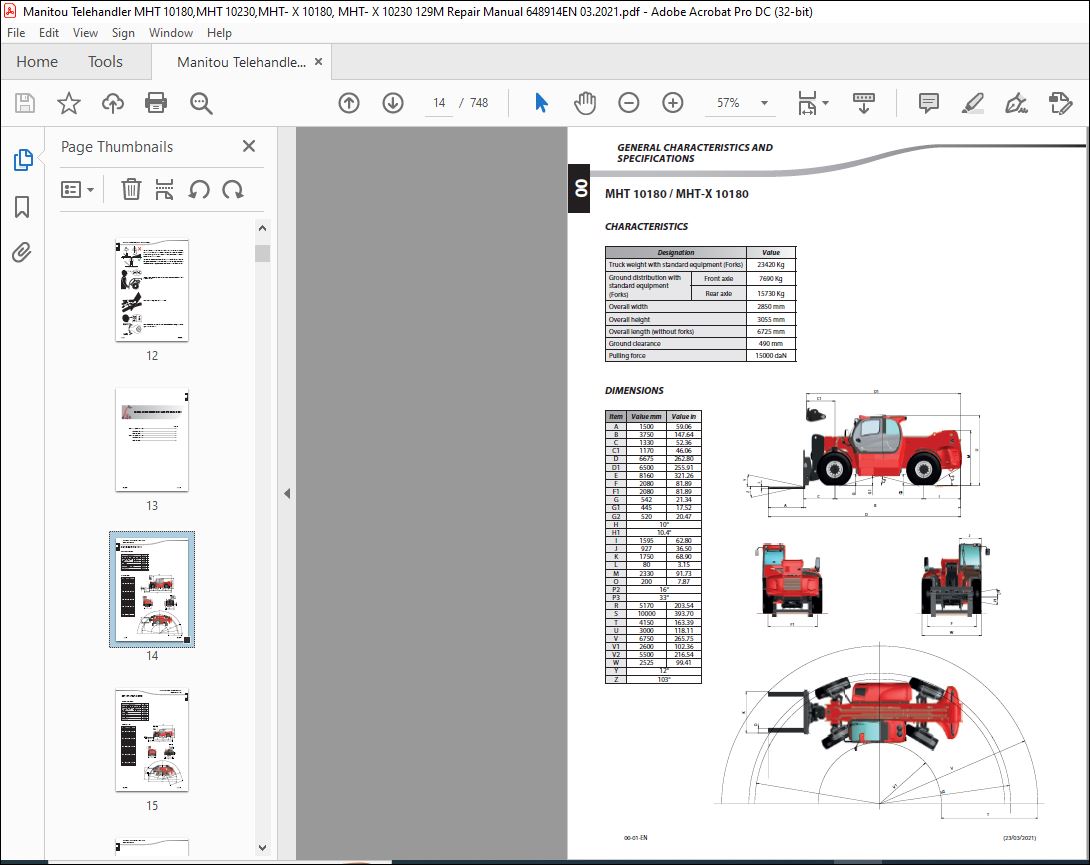Click the total page count '748'
The image size is (1090, 865).
479,103
